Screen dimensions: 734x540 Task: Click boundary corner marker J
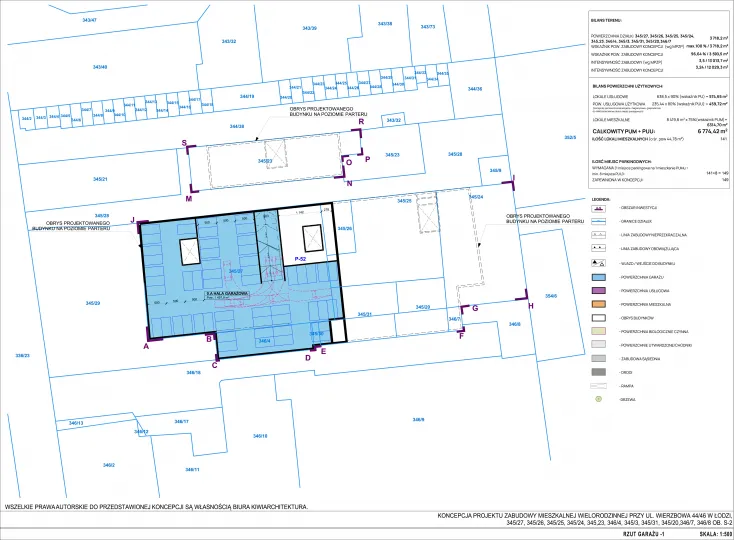(133, 218)
